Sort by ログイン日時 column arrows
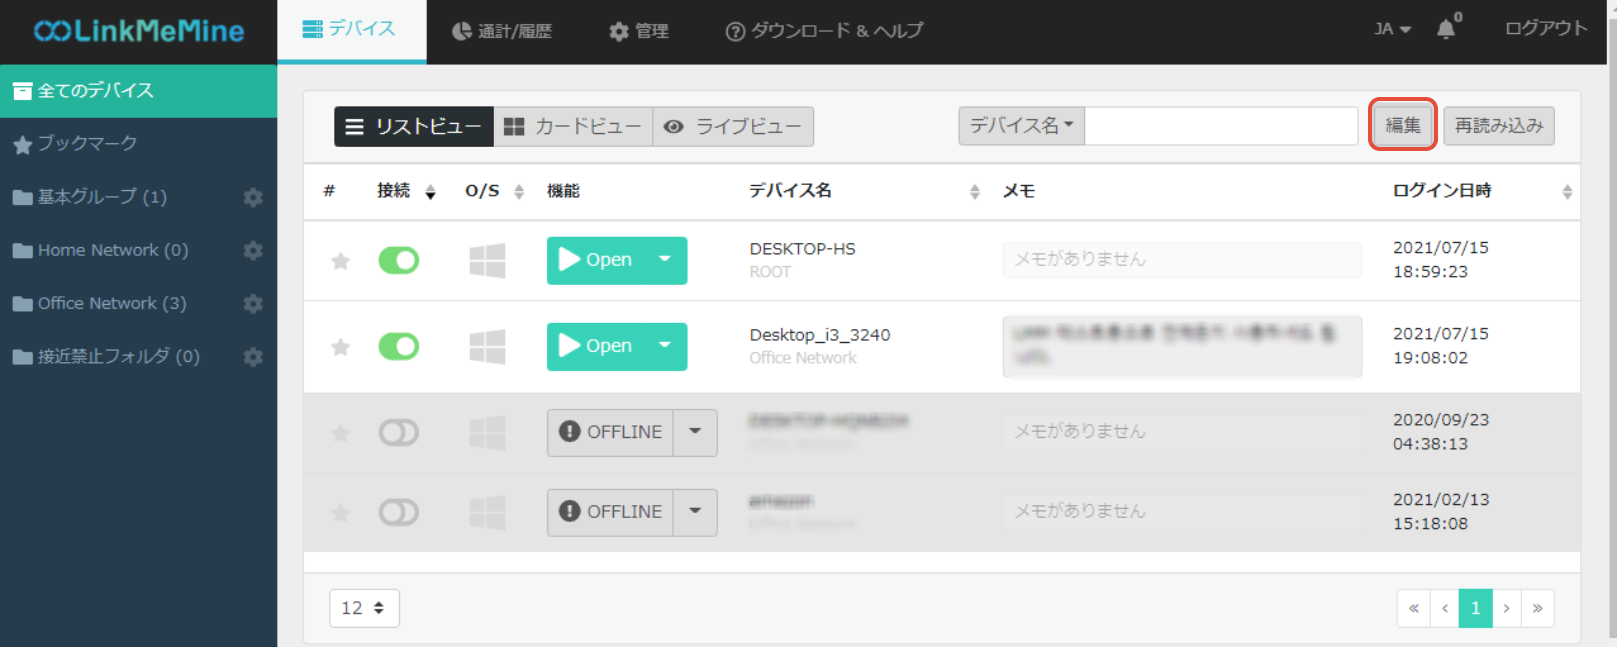This screenshot has width=1617, height=647. pyautogui.click(x=1567, y=192)
